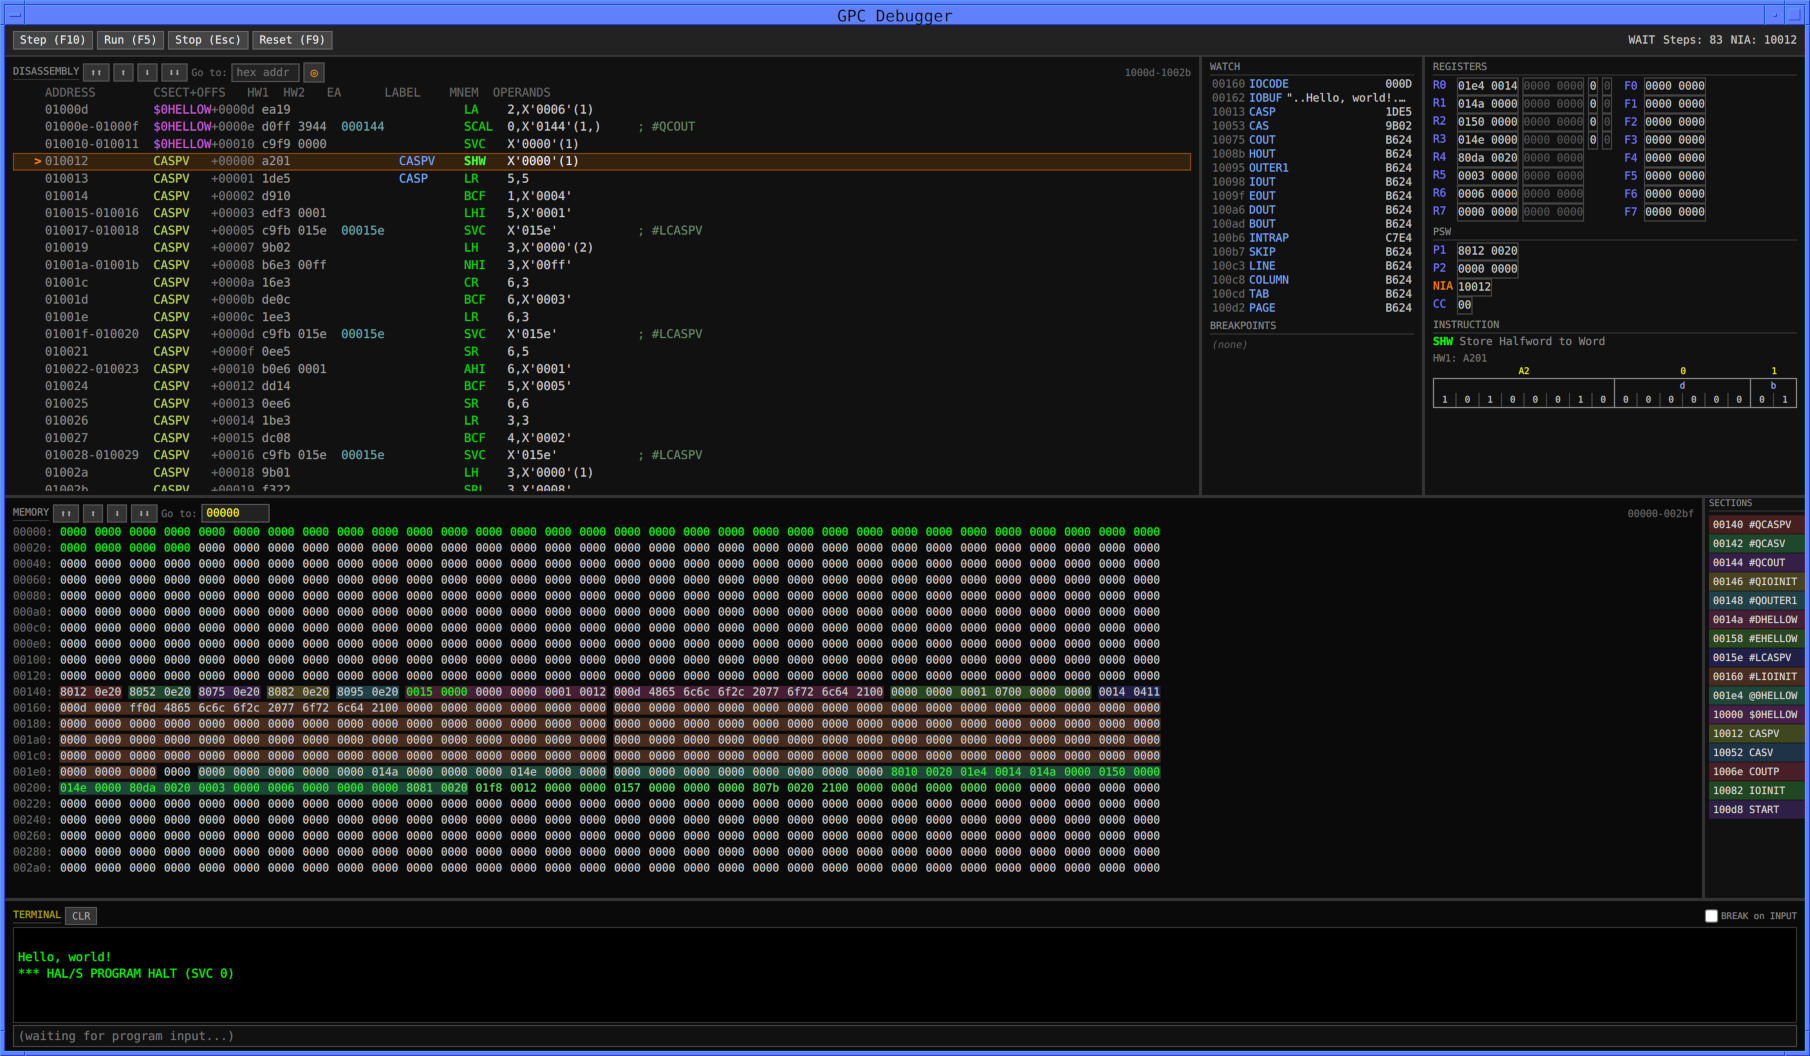Click orange target icon to locate current instruction
Viewport: 1810px width, 1056px height.
[314, 72]
